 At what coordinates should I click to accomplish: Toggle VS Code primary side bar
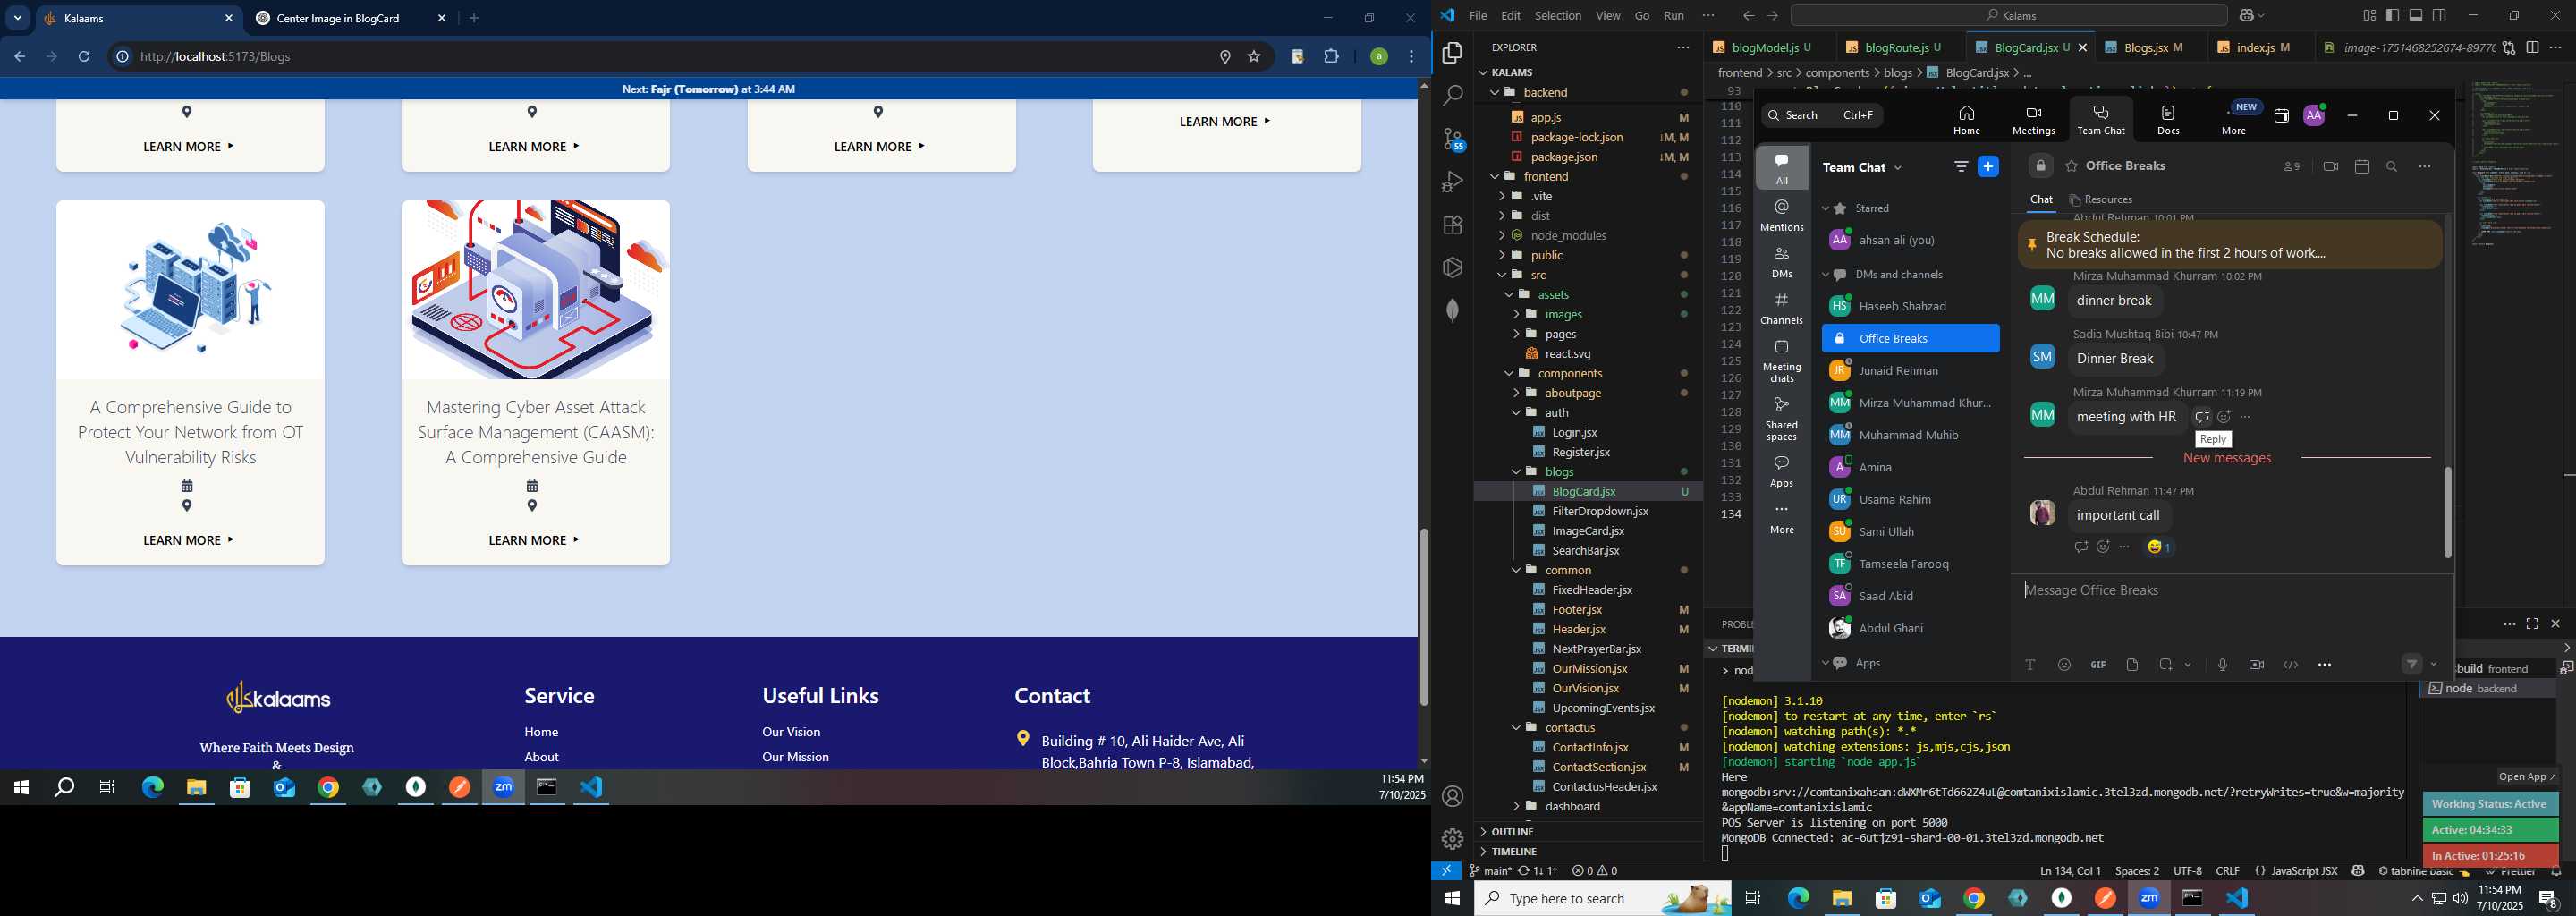click(2392, 15)
